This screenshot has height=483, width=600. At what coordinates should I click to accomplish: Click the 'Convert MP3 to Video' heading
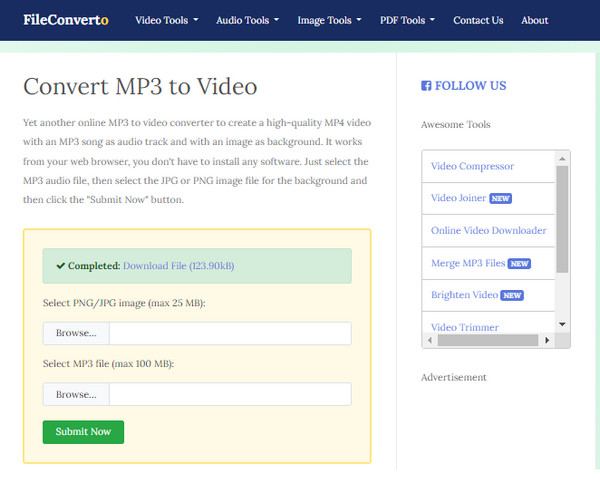coord(140,86)
